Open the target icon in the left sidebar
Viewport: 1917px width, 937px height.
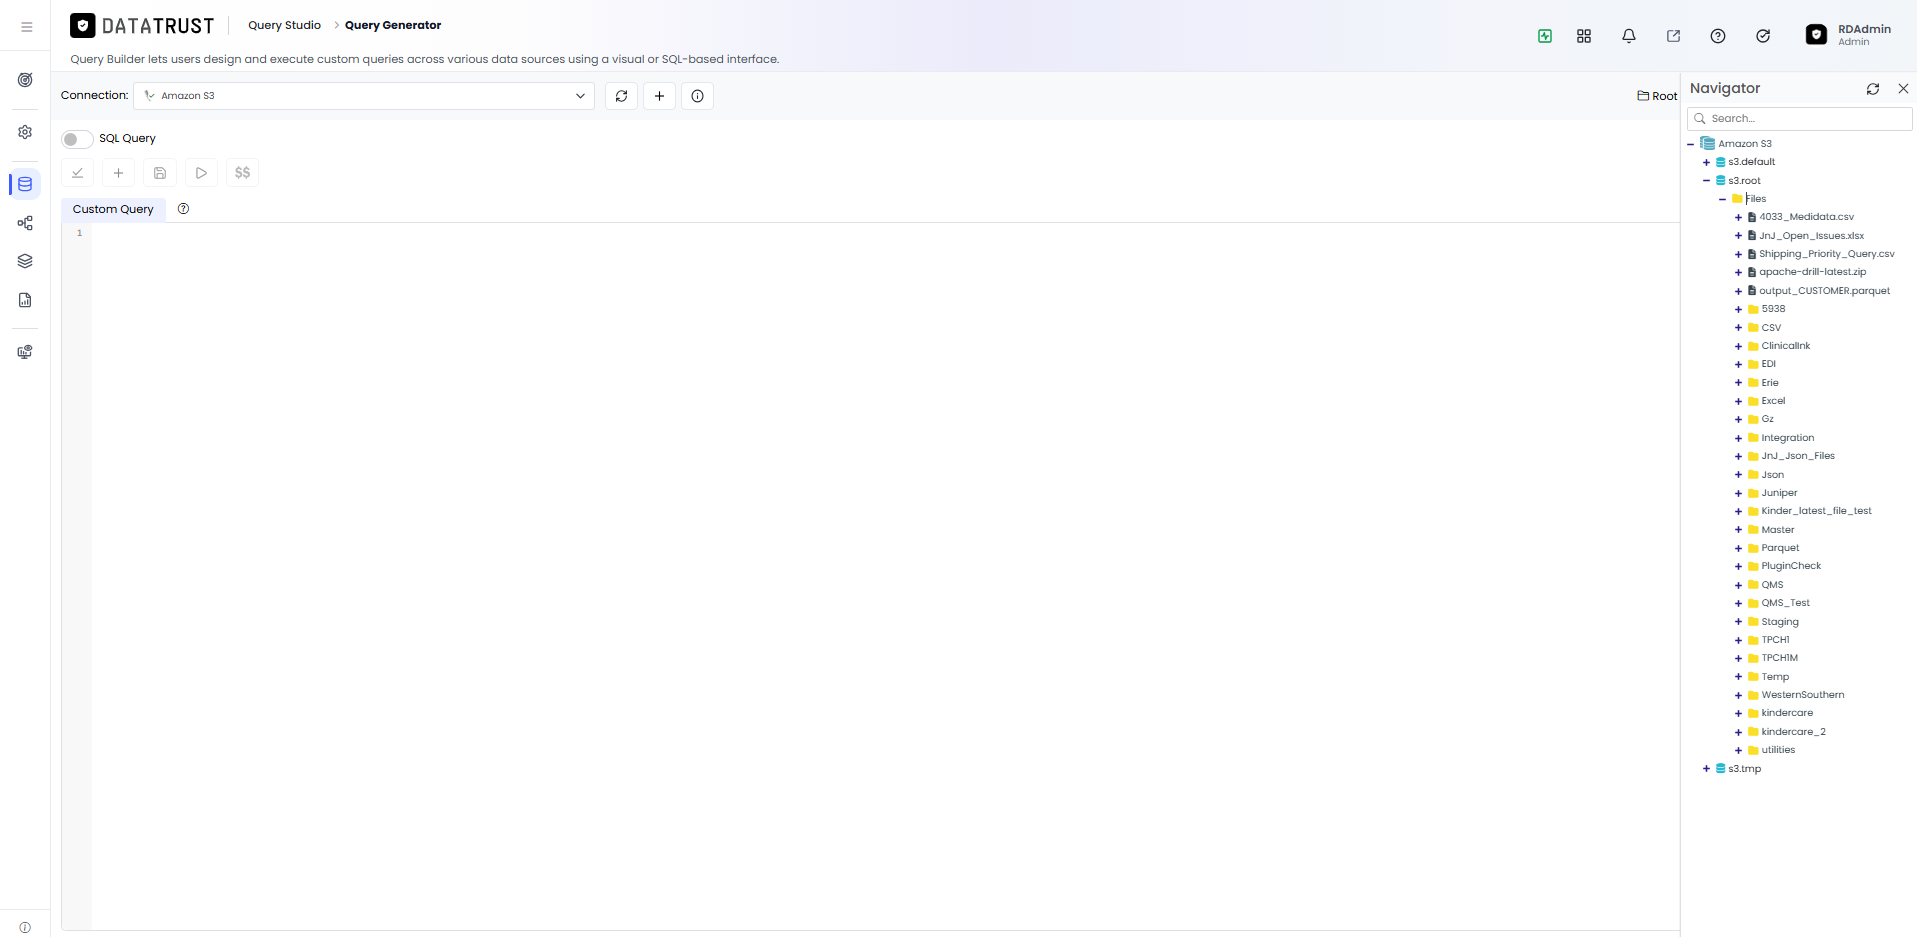click(25, 80)
